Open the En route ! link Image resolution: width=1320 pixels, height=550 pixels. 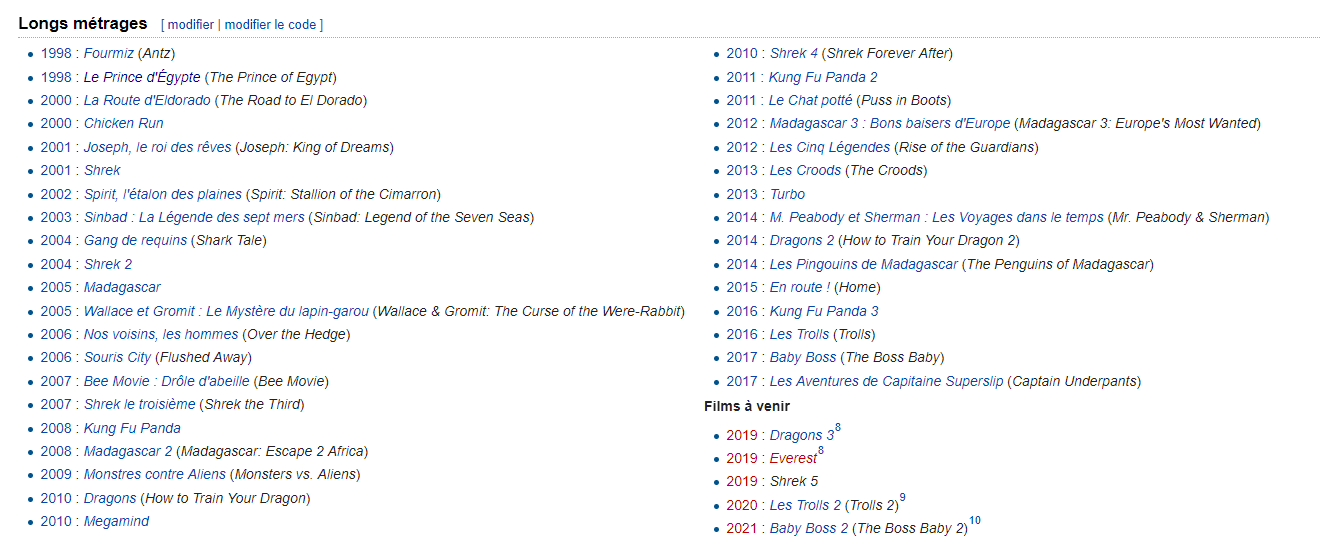tap(800, 287)
